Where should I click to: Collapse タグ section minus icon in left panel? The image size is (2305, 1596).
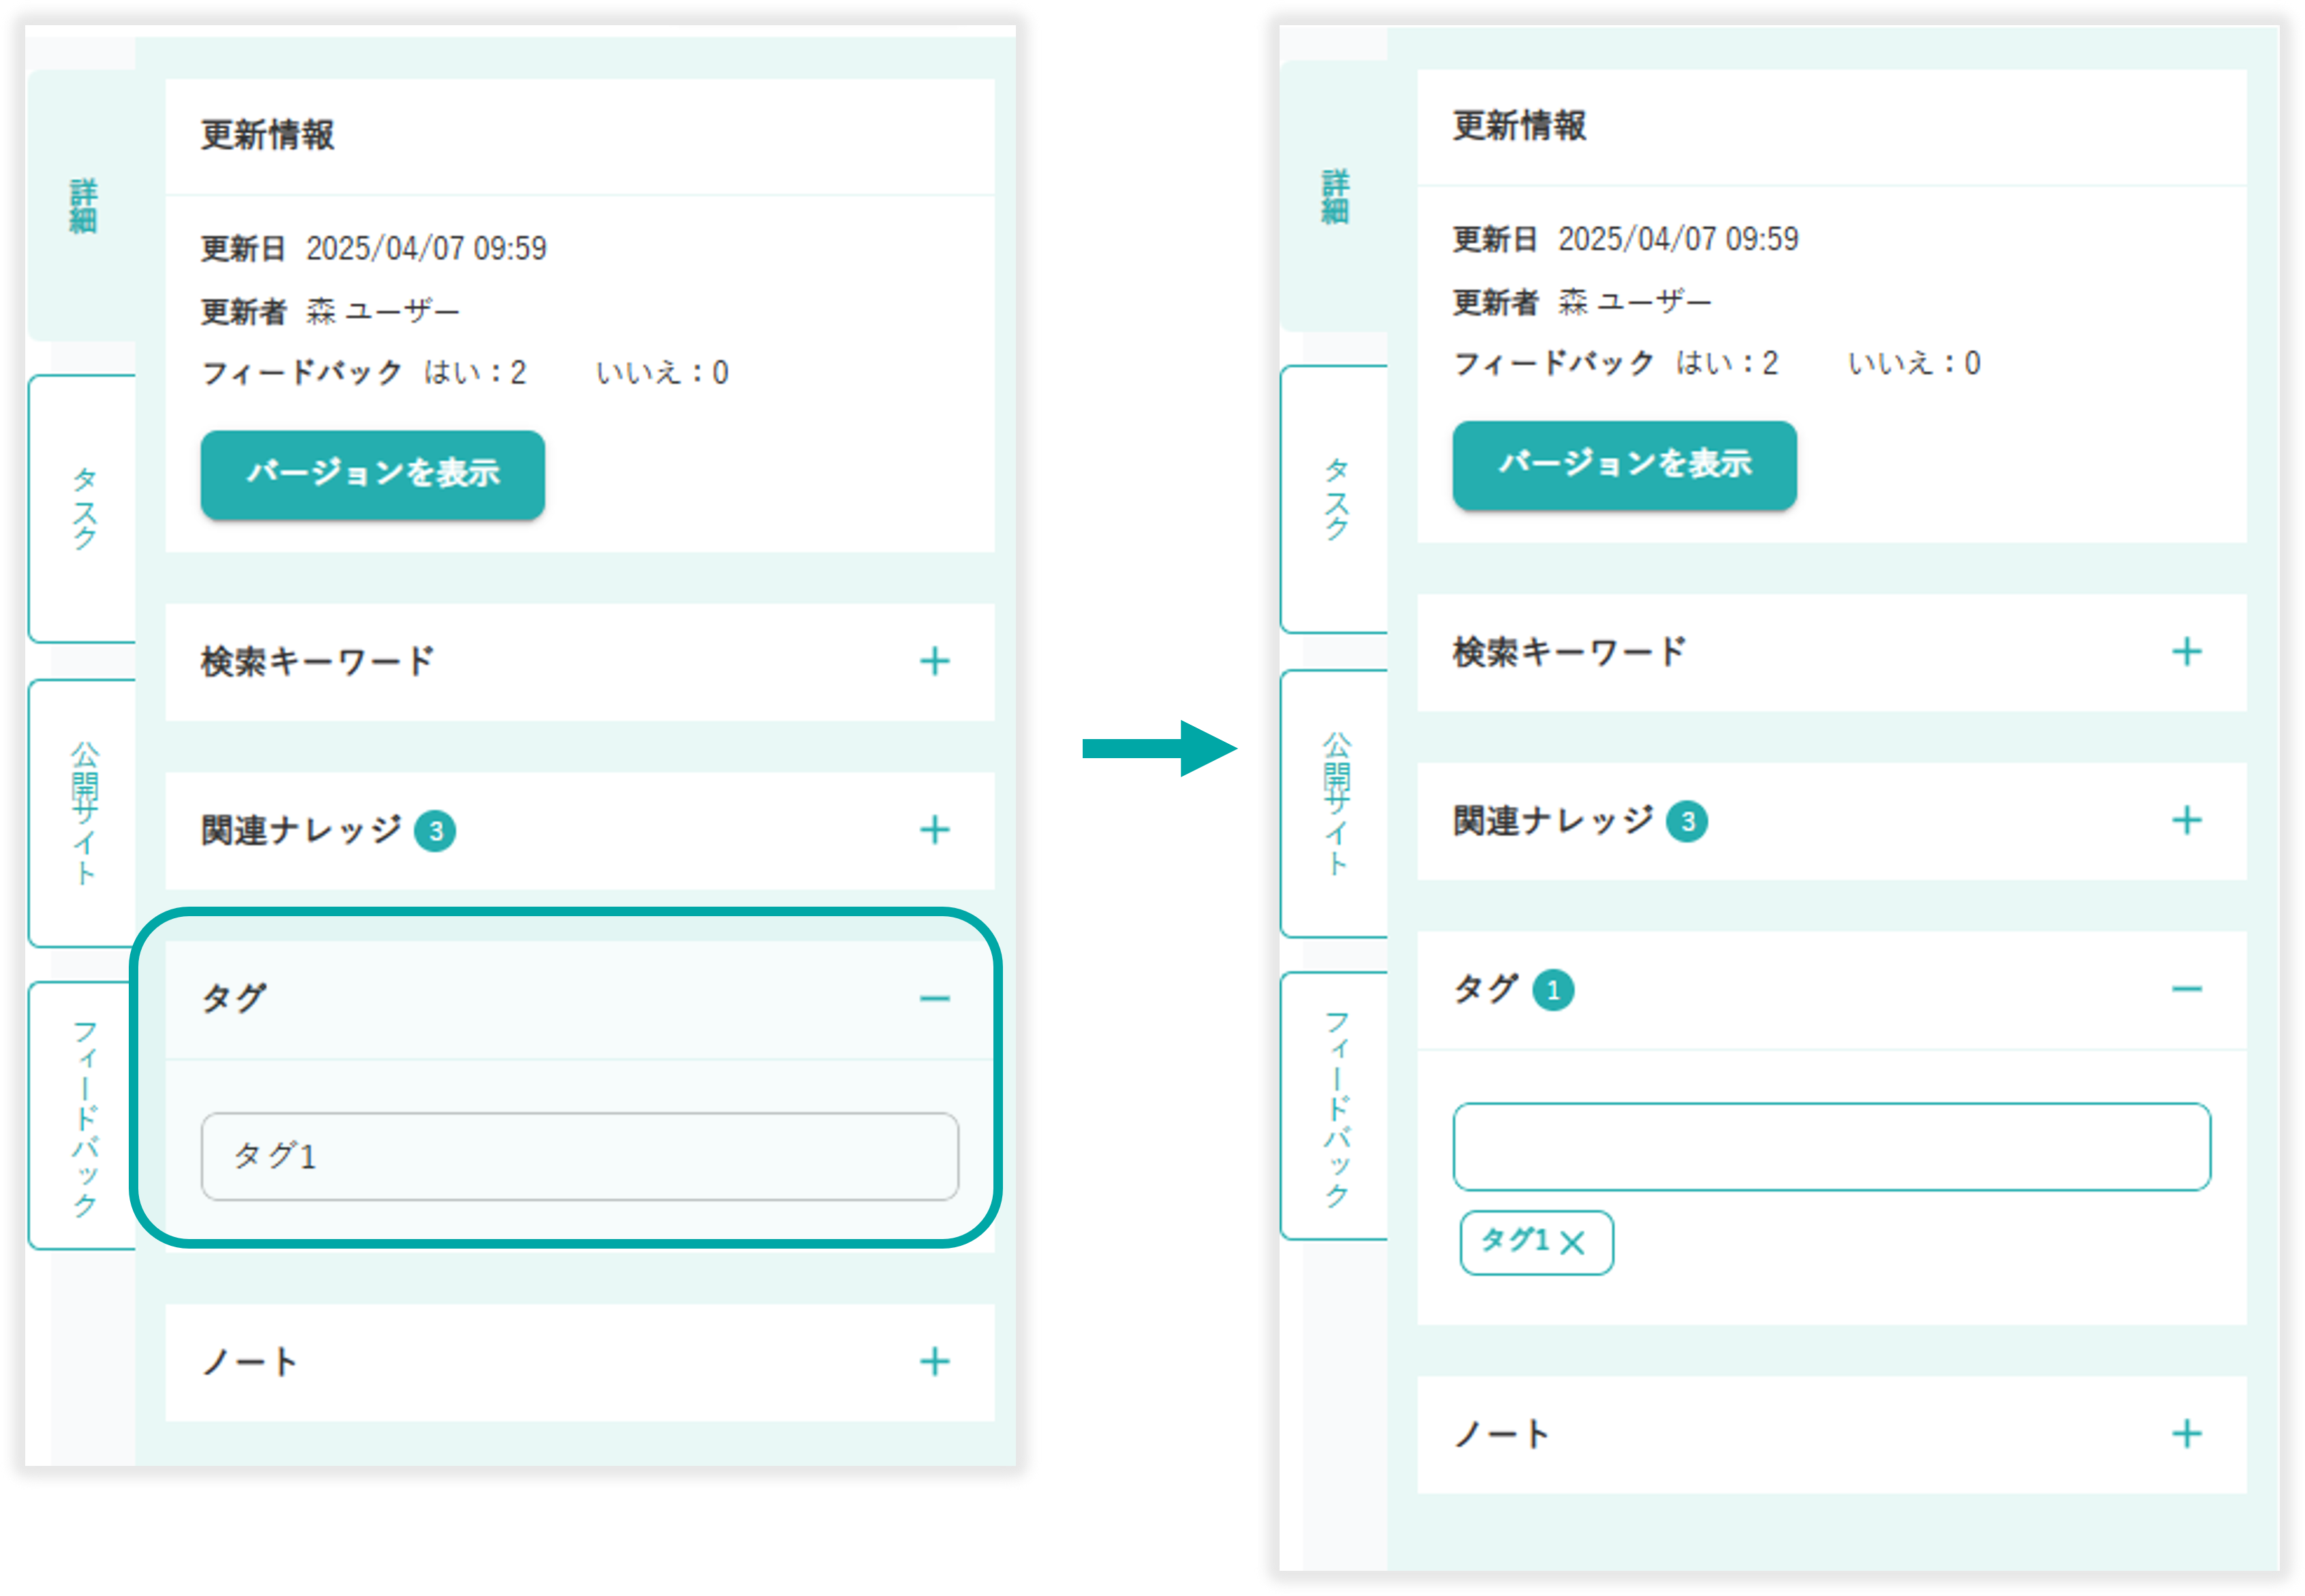coord(934,998)
